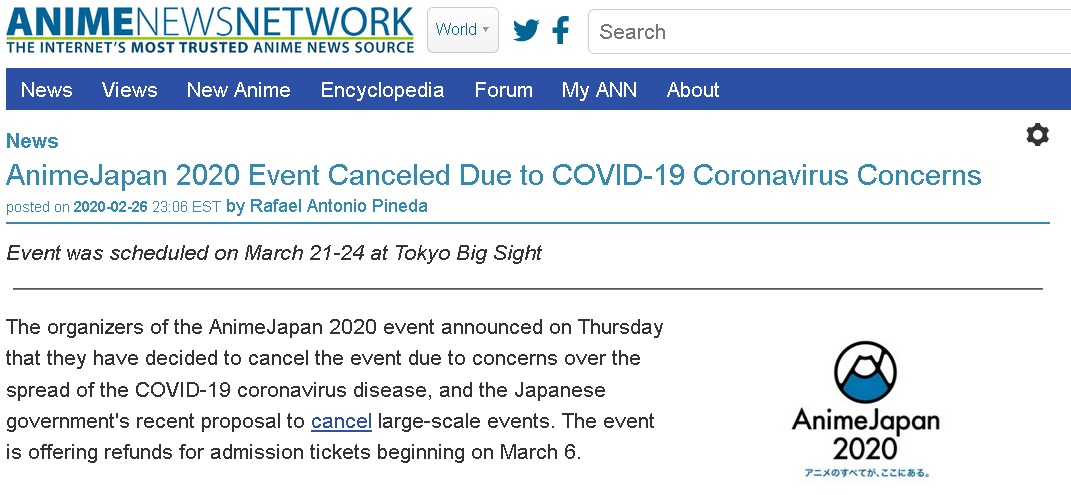Open the Twitter bird icon link
This screenshot has width=1071, height=495.
tap(526, 31)
